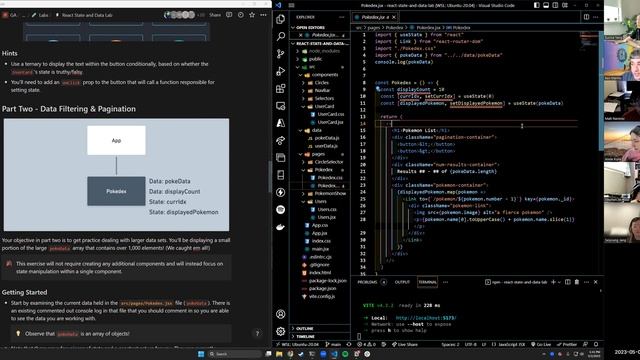Show more panel tabs ellipsis
Viewport: 640px width, 360px height.
pyautogui.click(x=445, y=282)
